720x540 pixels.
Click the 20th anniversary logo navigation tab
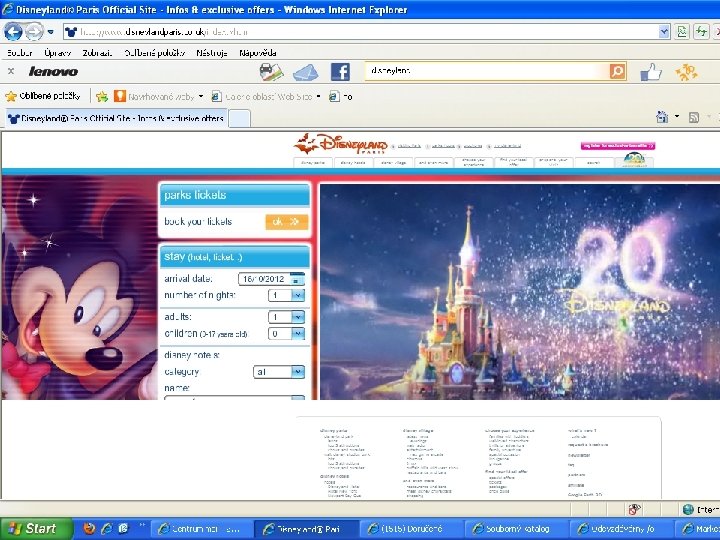click(x=634, y=160)
